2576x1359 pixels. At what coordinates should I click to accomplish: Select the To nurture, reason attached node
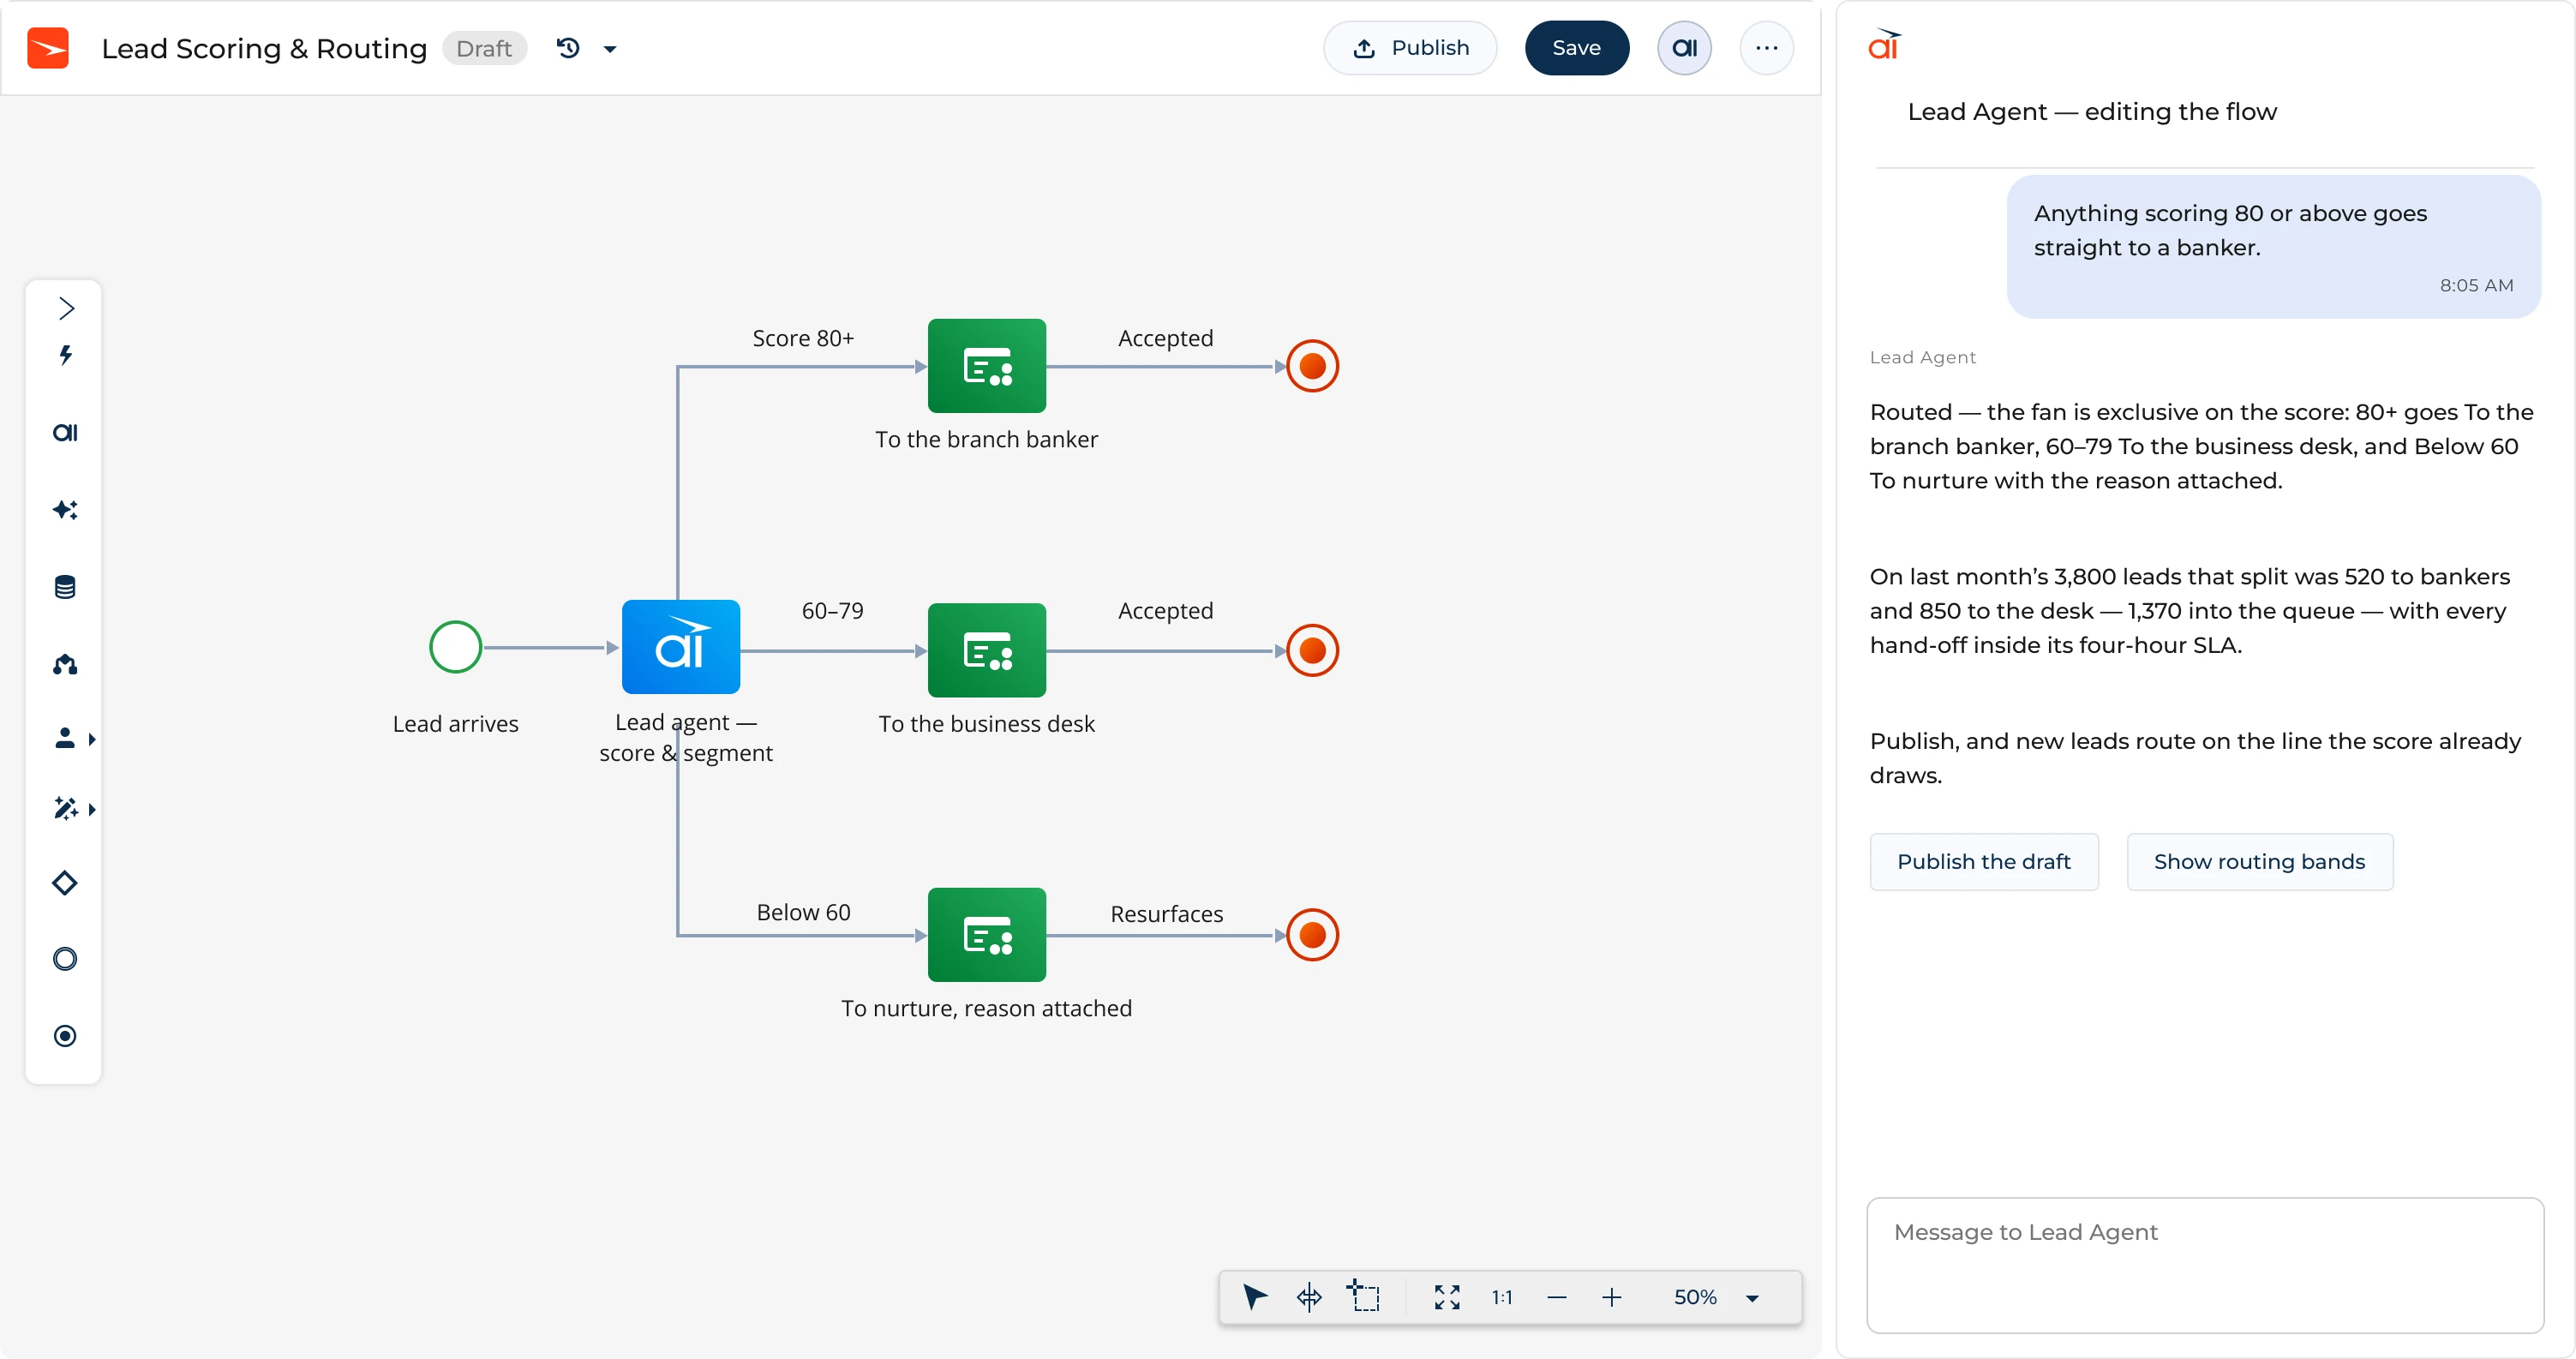(x=987, y=935)
